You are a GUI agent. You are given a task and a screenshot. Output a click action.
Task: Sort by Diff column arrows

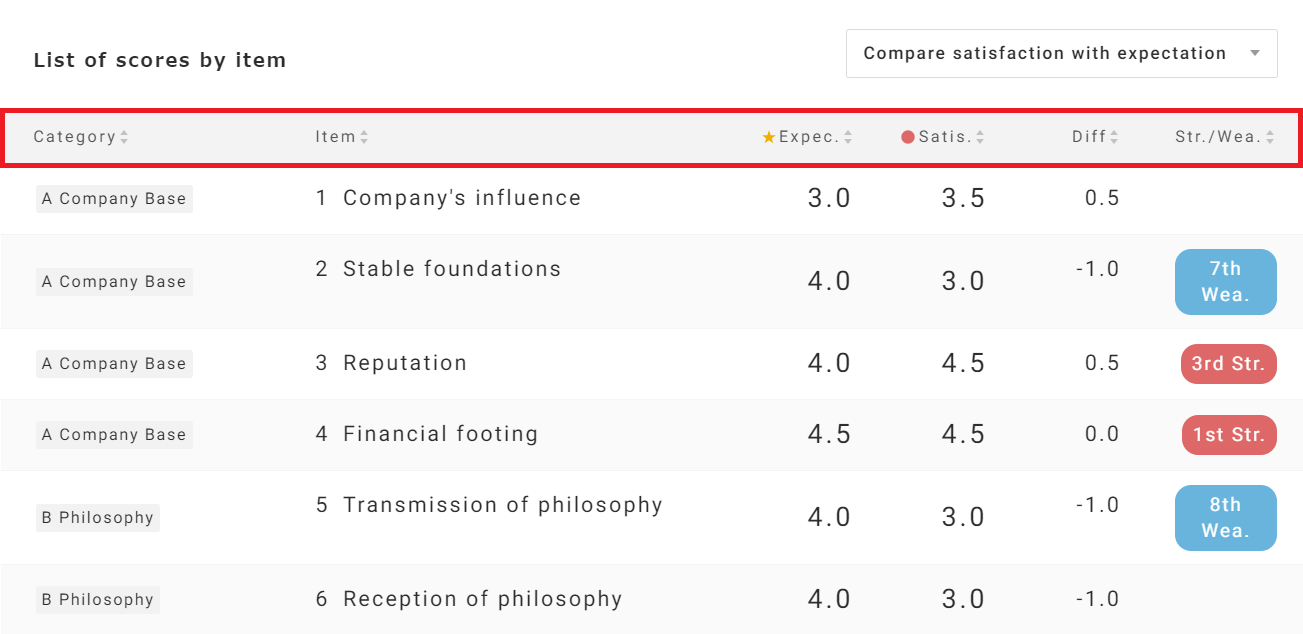tap(1114, 138)
